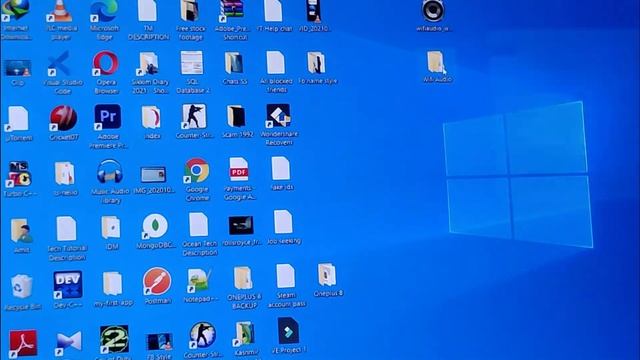Select the index folder icon
The height and width of the screenshot is (360, 640).
(151, 118)
